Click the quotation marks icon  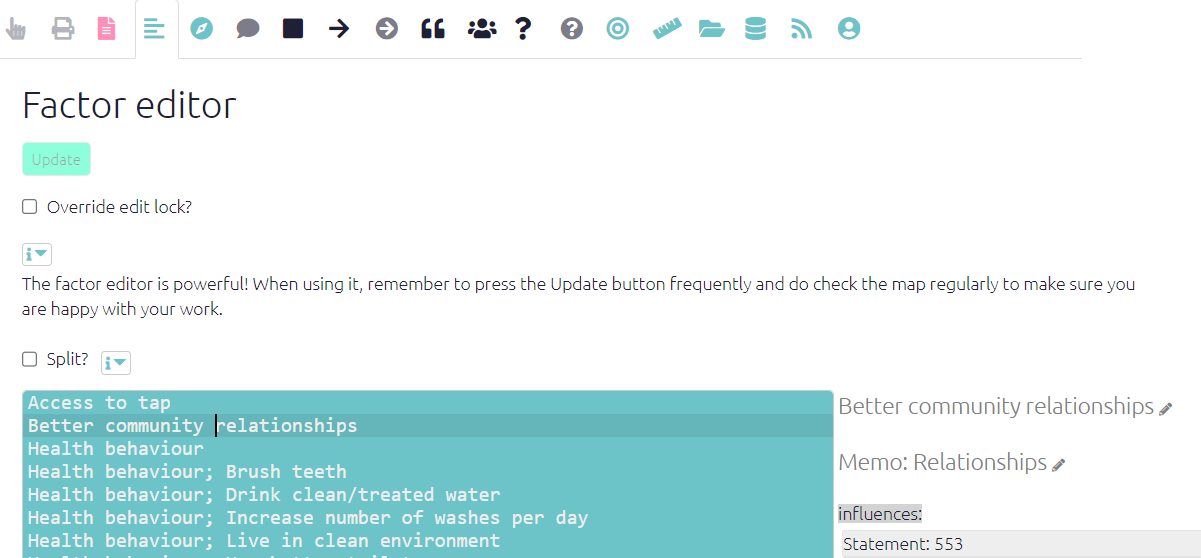(432, 29)
